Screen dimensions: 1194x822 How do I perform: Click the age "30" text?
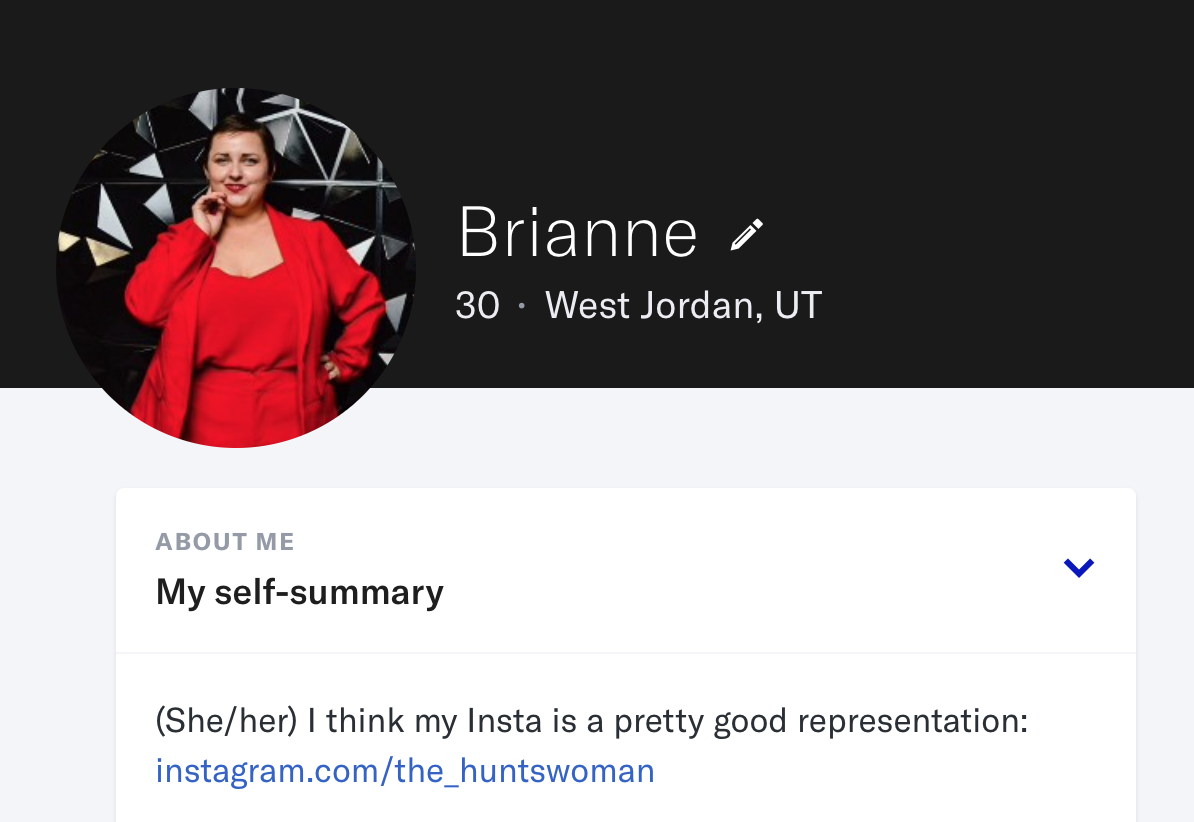(477, 306)
